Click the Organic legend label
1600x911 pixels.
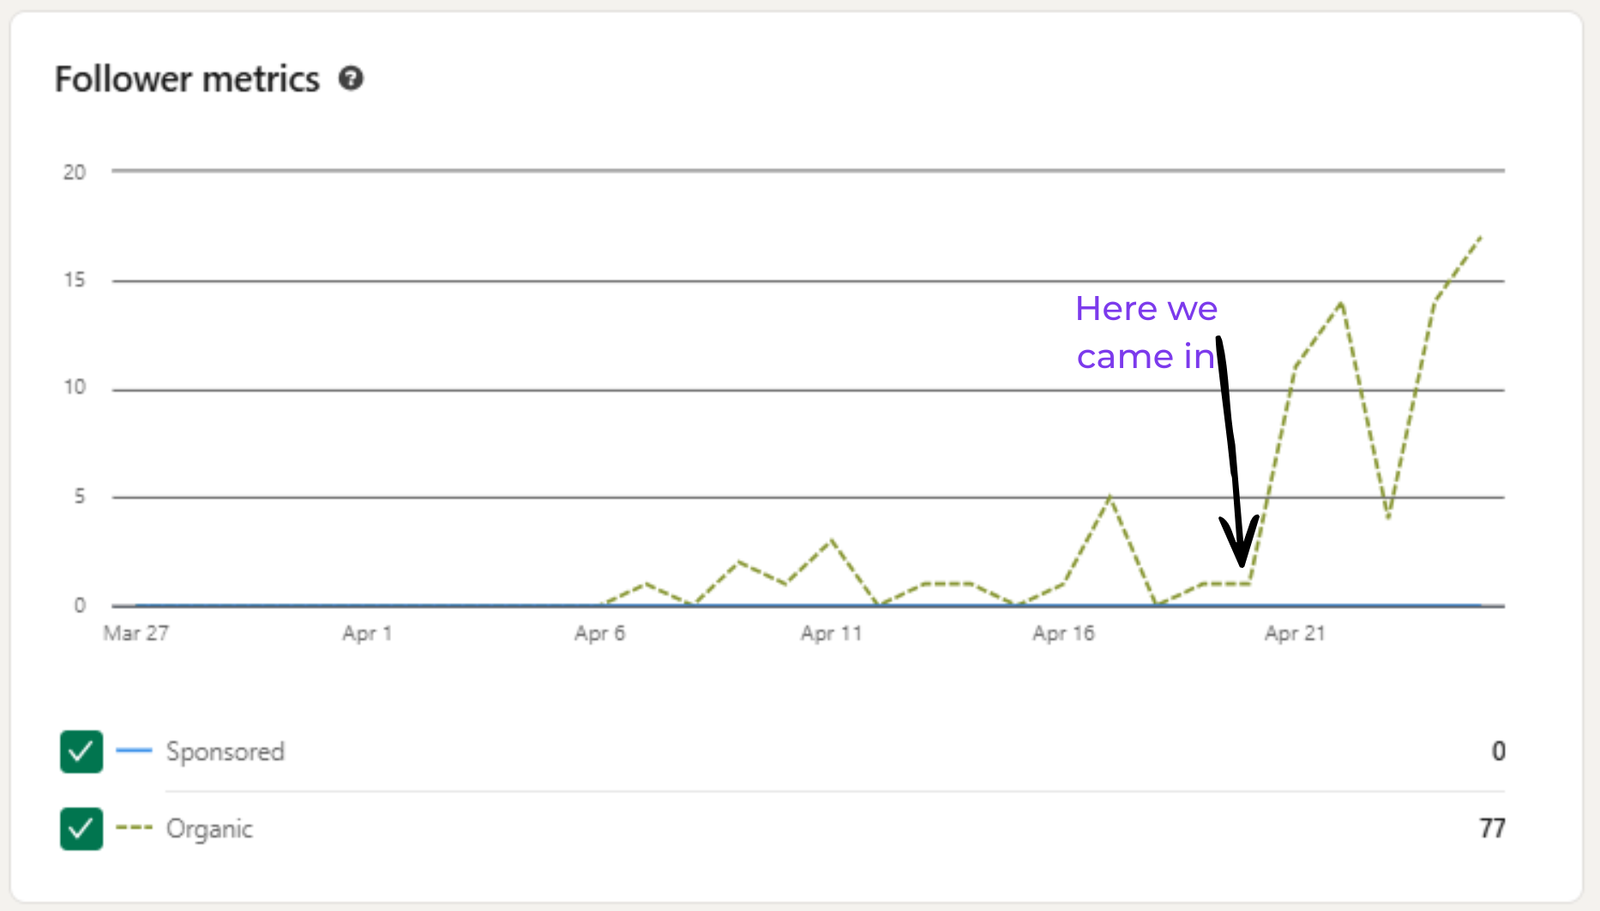tap(209, 829)
